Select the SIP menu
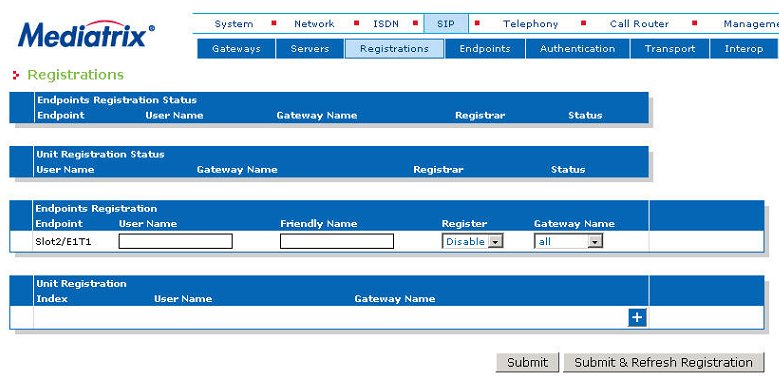This screenshot has width=779, height=379. 446,24
